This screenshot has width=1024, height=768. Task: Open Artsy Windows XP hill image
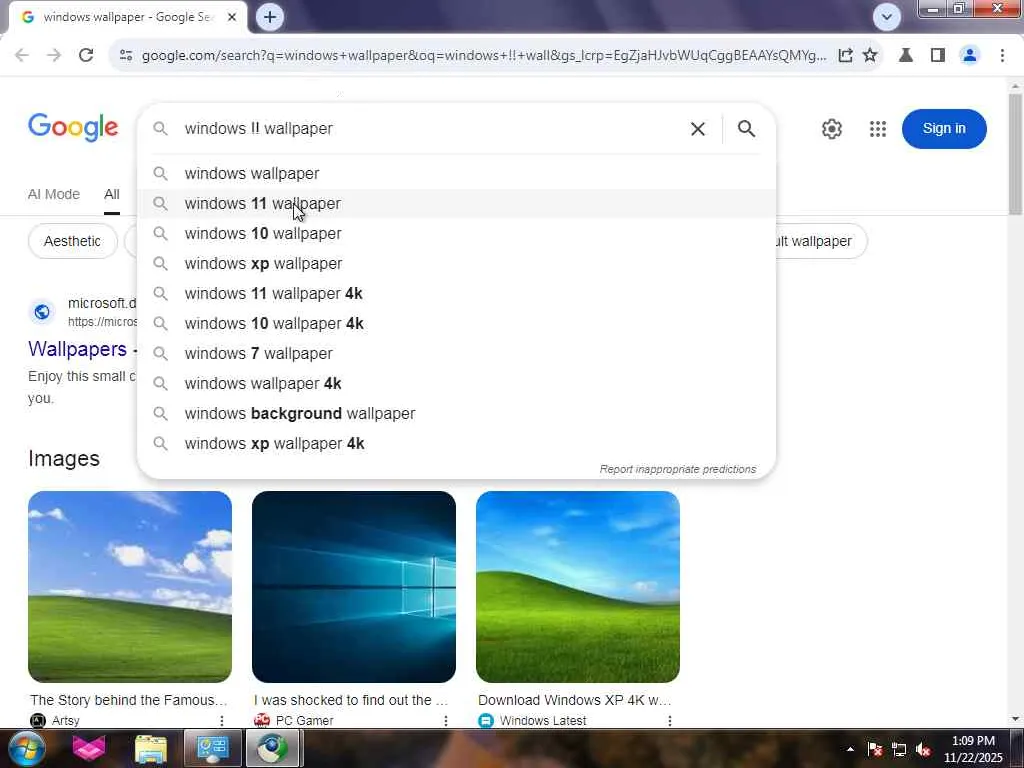[130, 586]
